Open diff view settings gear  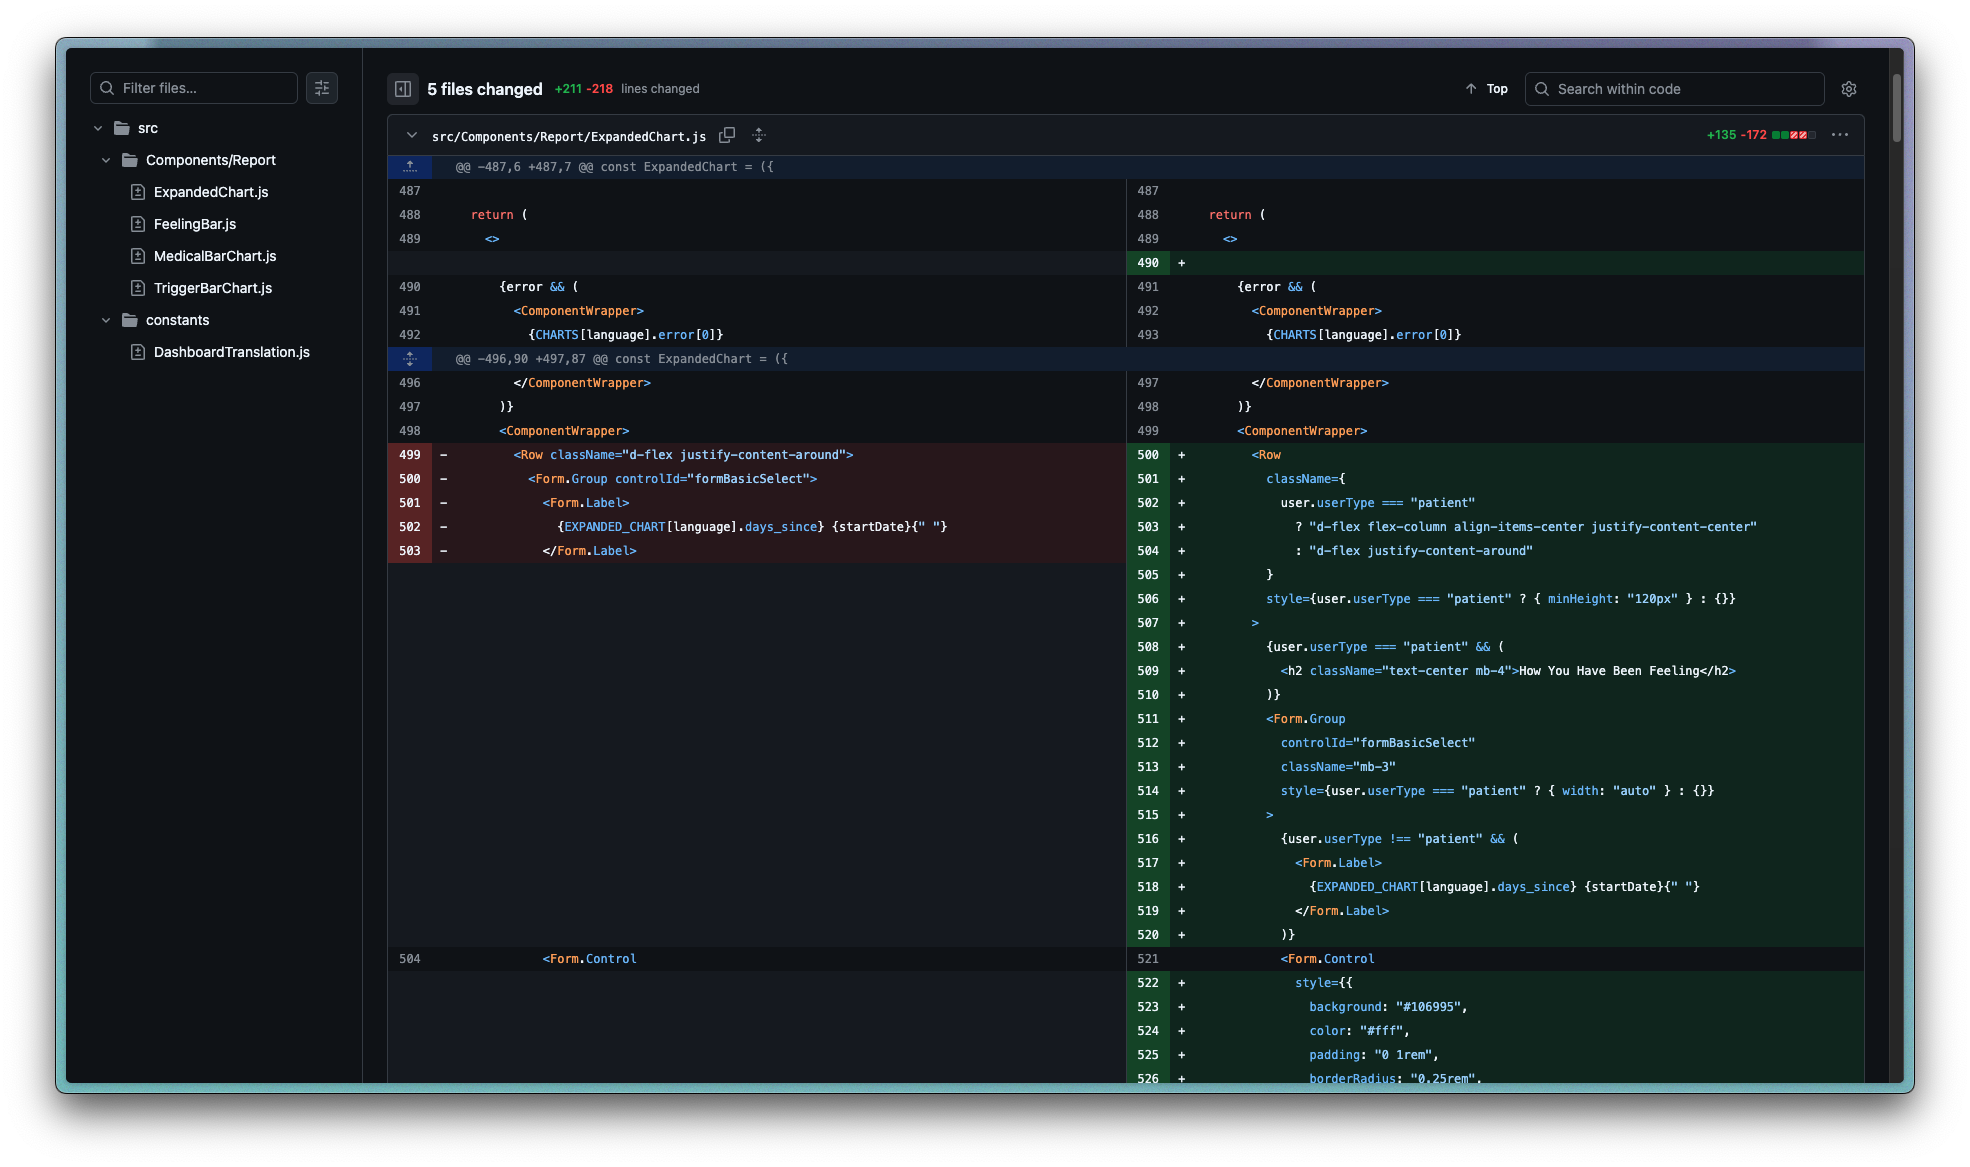point(1849,89)
